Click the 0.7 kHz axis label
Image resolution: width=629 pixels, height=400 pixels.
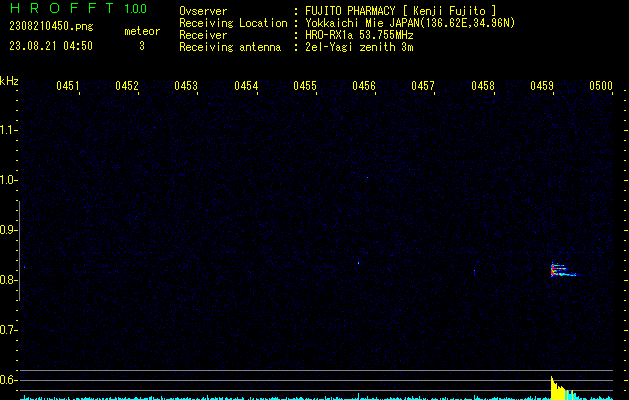[x=8, y=330]
